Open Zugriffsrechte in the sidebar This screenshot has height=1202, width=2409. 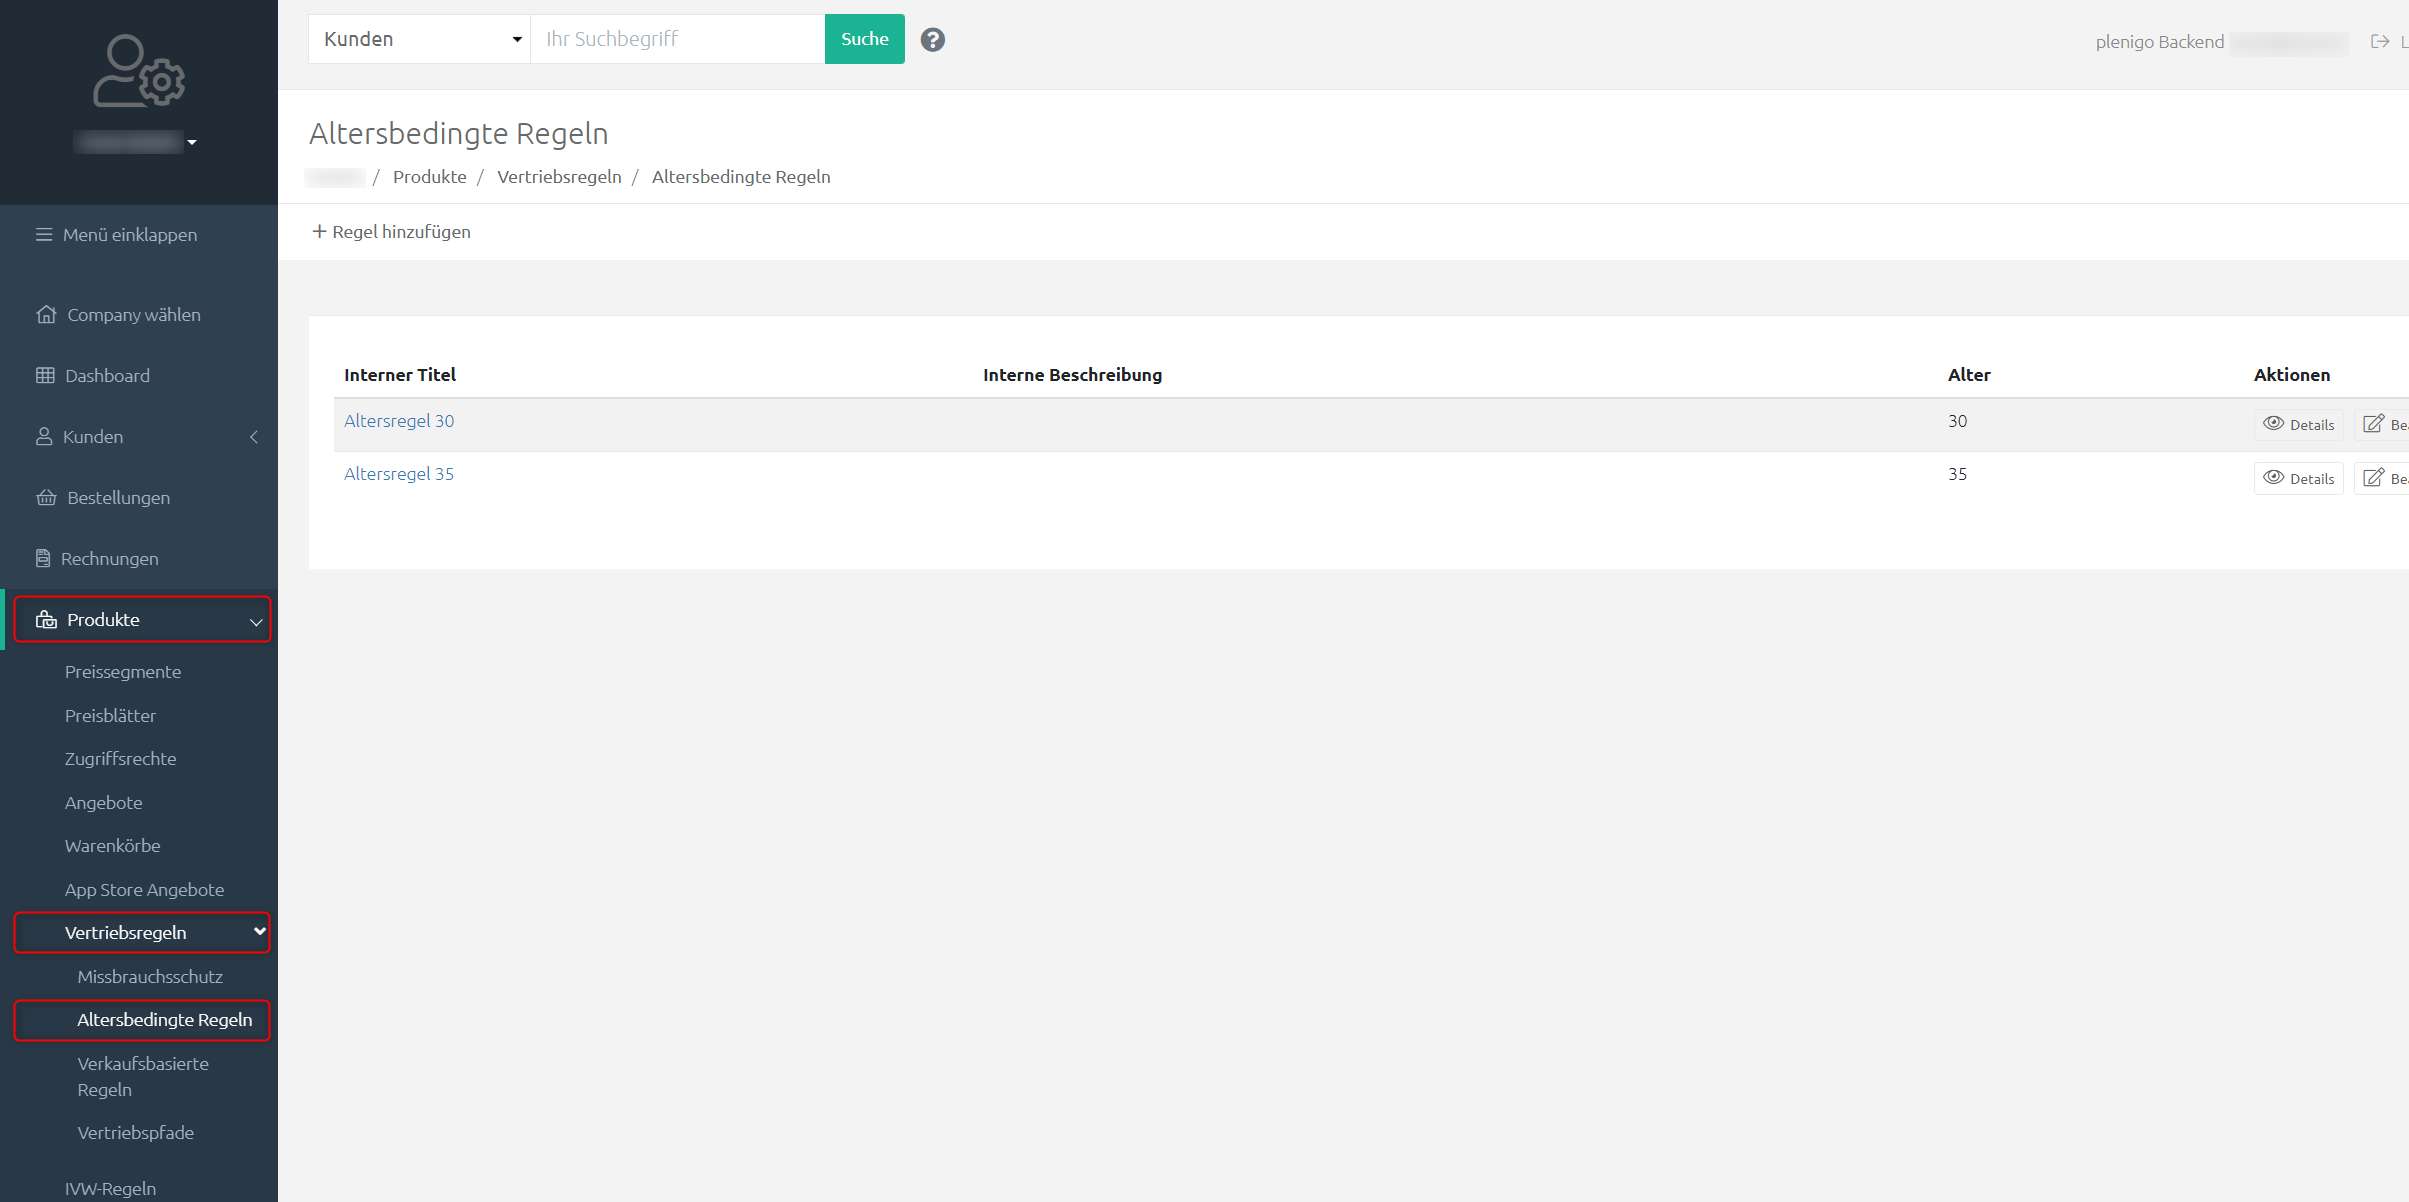[120, 759]
